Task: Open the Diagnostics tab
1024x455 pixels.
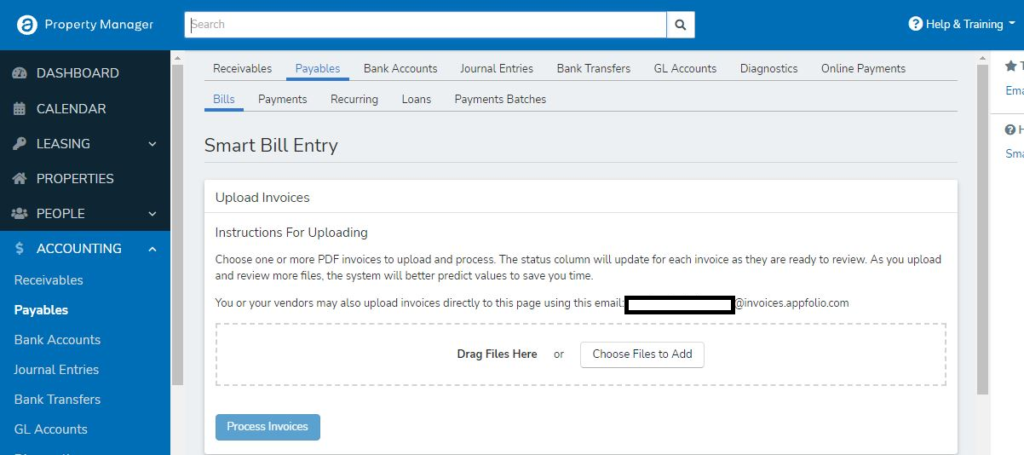Action: coord(769,69)
